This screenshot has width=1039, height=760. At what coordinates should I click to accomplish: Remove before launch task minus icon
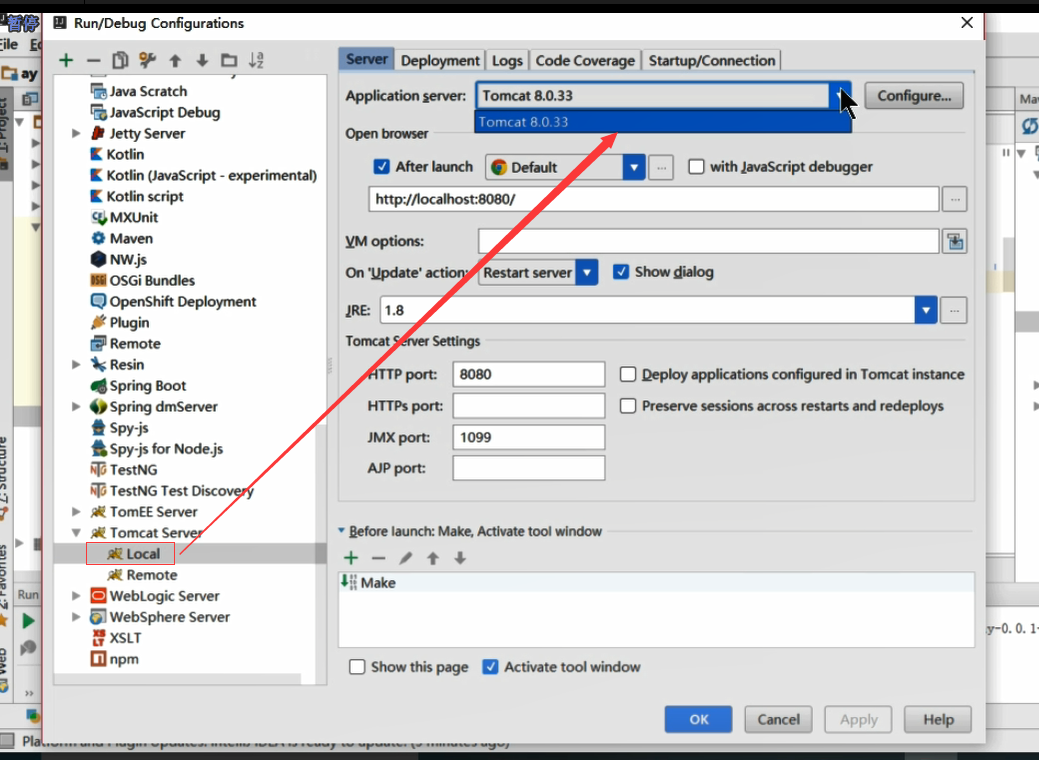click(x=378, y=558)
